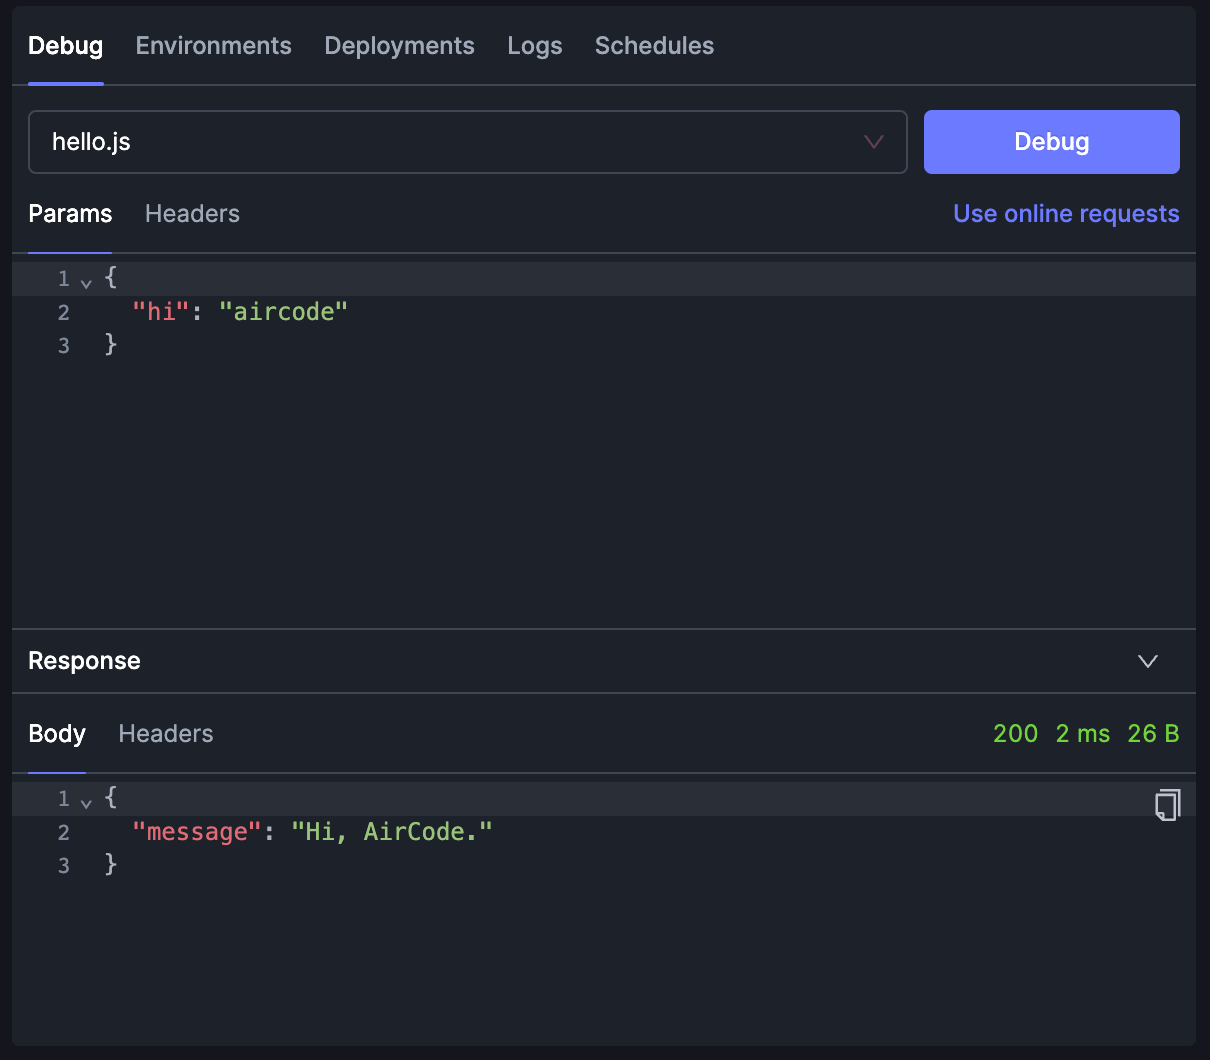
Task: Copy the response body with the copy icon
Action: 1167,805
